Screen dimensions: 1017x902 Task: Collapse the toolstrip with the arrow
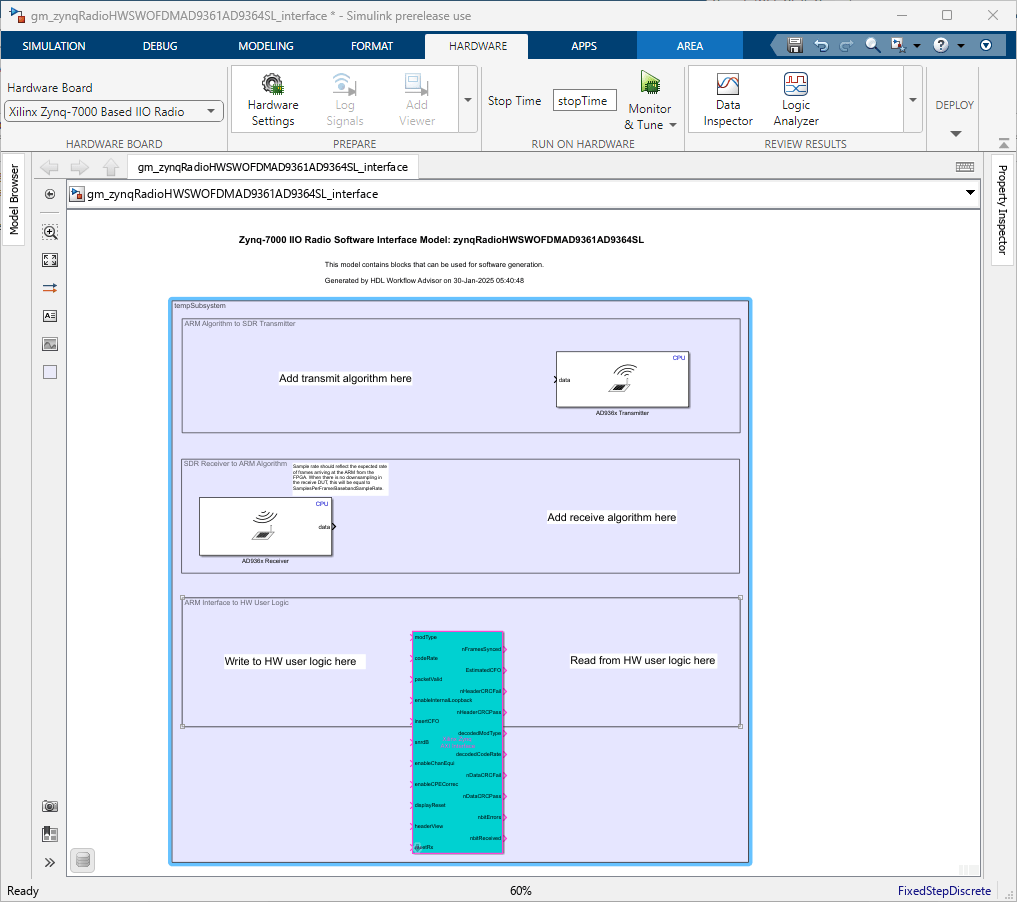click(1004, 143)
